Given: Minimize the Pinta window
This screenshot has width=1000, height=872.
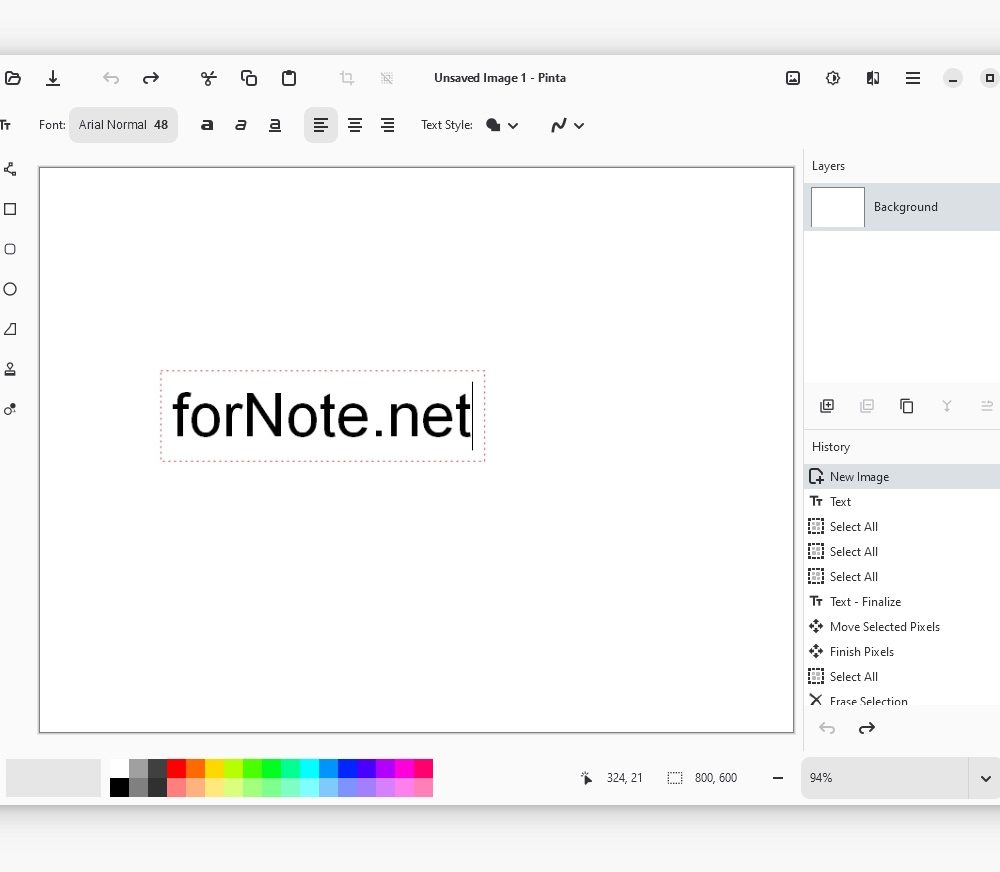Looking at the screenshot, I should (952, 78).
